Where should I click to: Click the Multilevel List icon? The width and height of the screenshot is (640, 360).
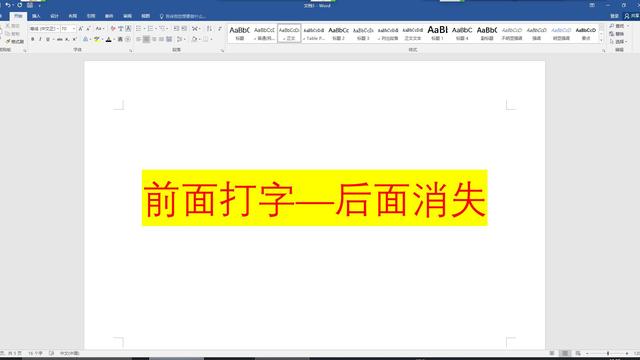162,29
